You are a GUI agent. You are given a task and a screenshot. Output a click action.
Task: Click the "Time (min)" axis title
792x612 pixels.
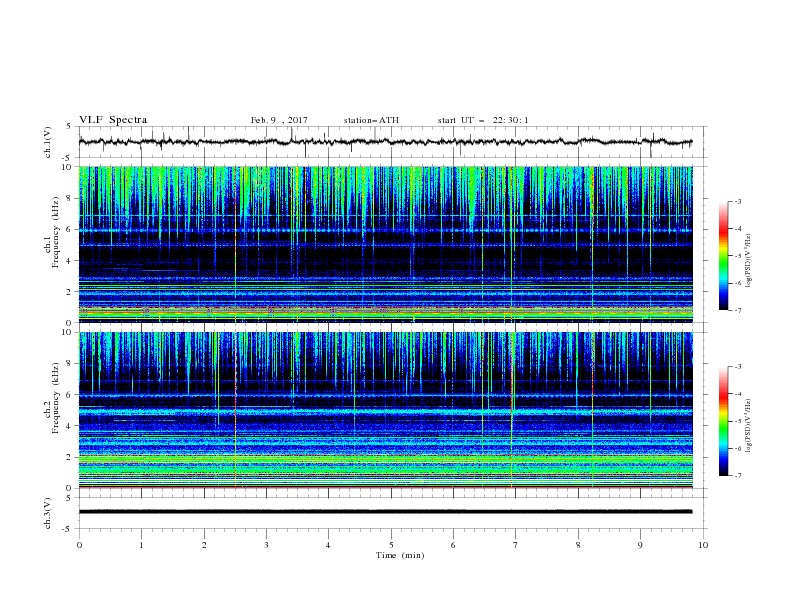coord(400,555)
